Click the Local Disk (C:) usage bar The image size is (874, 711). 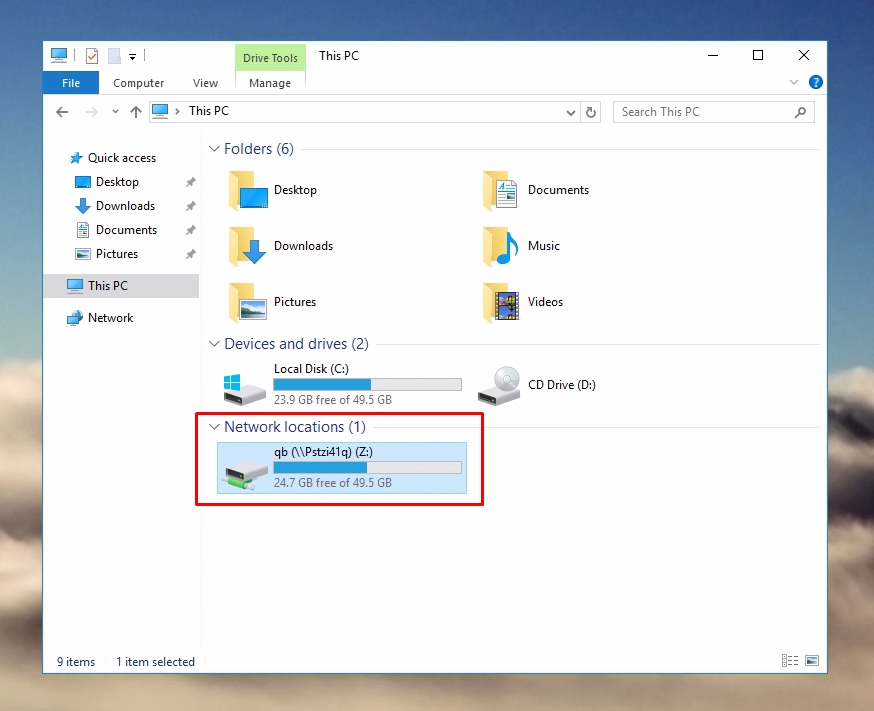367,384
